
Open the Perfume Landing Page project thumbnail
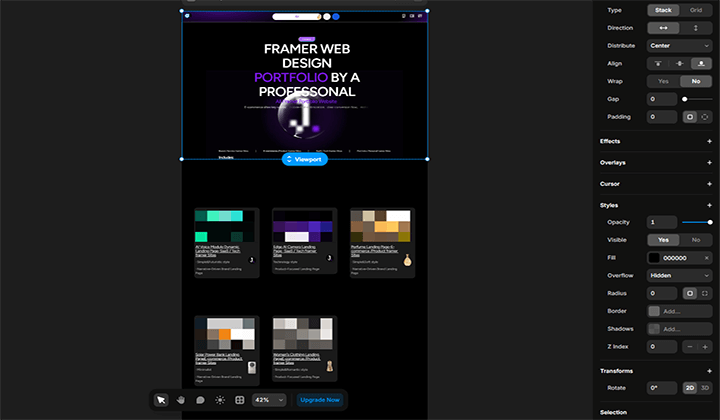click(x=381, y=226)
